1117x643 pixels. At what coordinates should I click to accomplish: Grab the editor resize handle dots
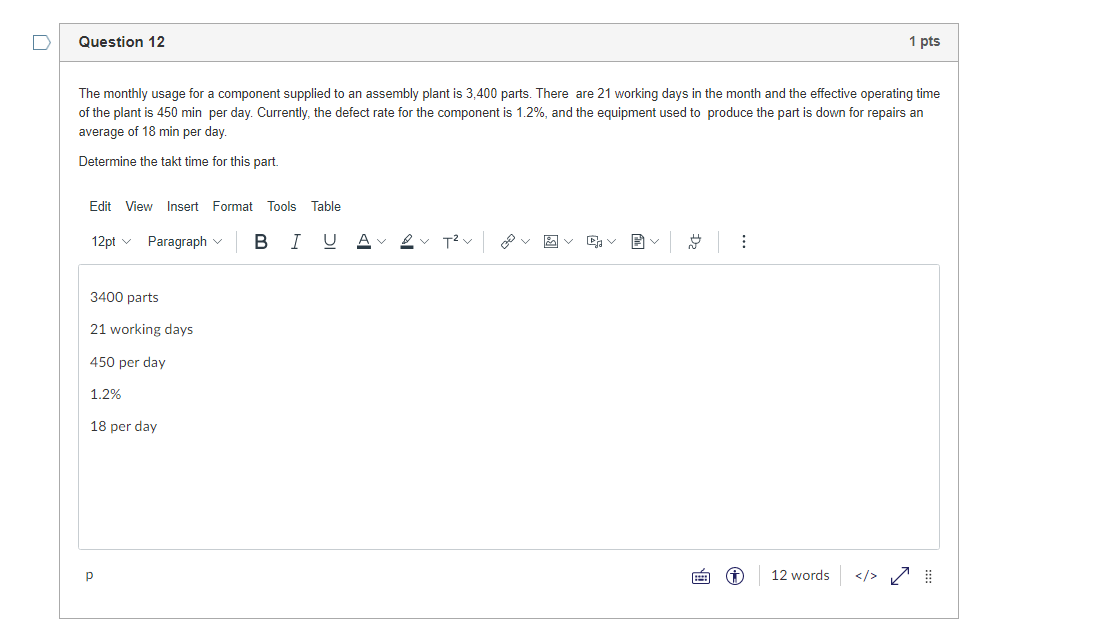pyautogui.click(x=928, y=576)
